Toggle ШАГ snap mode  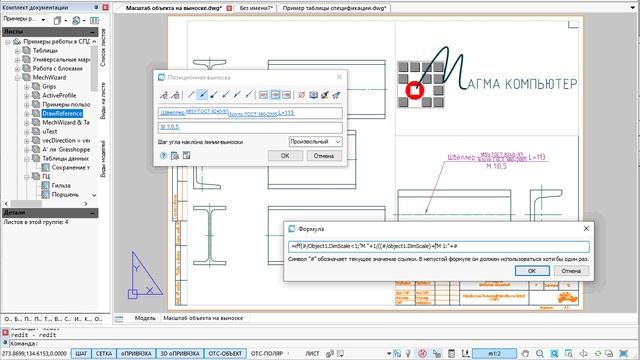(81, 353)
